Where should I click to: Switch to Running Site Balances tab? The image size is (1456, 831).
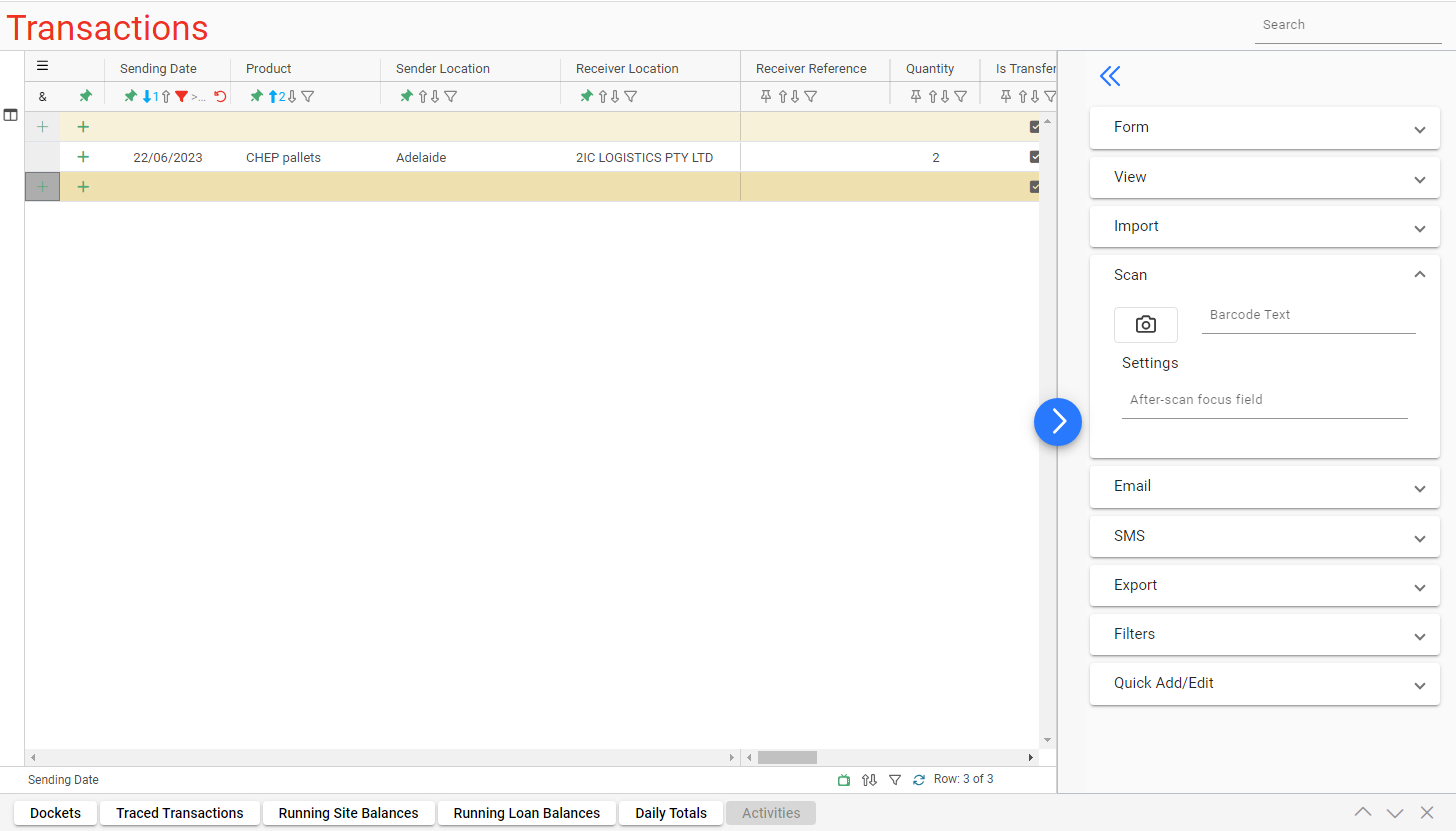point(348,813)
